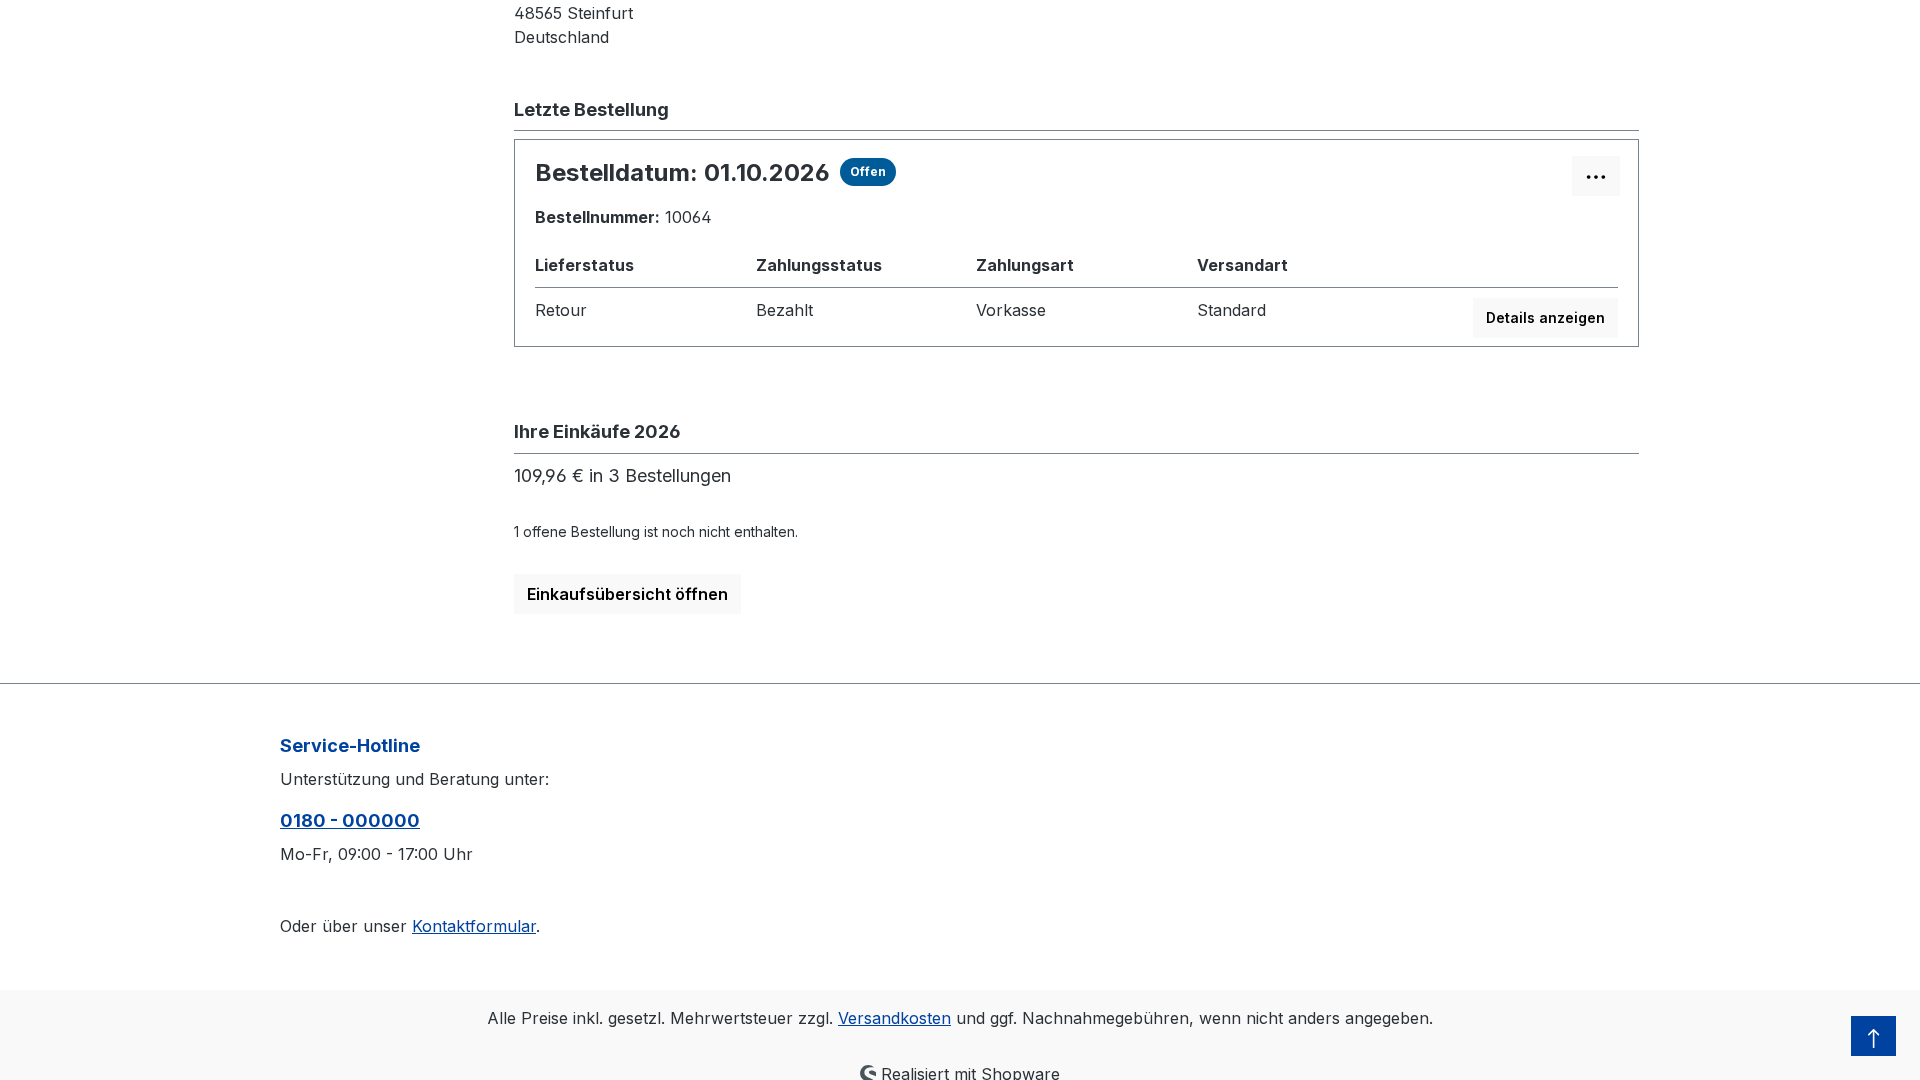Click the Service-Hotline heading
Viewport: 1920px width, 1080px height.
point(350,746)
